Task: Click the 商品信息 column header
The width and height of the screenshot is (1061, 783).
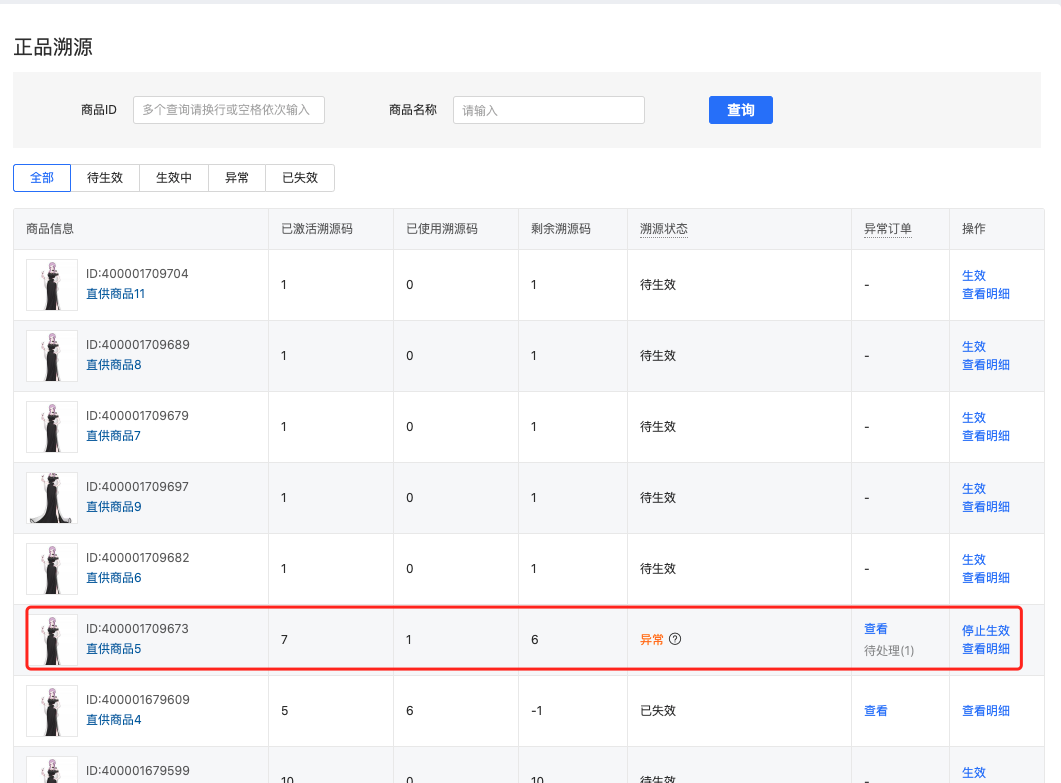Action: [50, 229]
